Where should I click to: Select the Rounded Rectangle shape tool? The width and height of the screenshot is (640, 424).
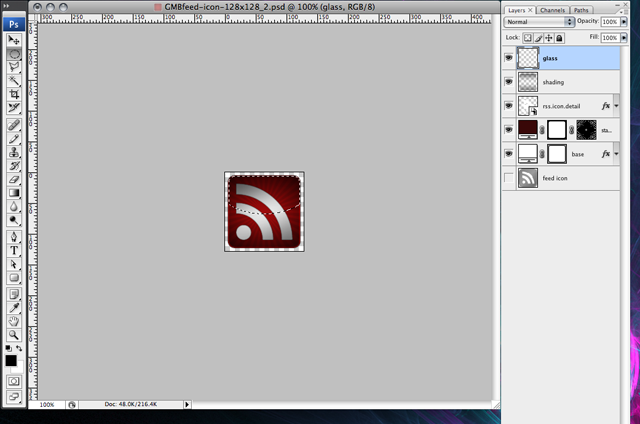(14, 277)
